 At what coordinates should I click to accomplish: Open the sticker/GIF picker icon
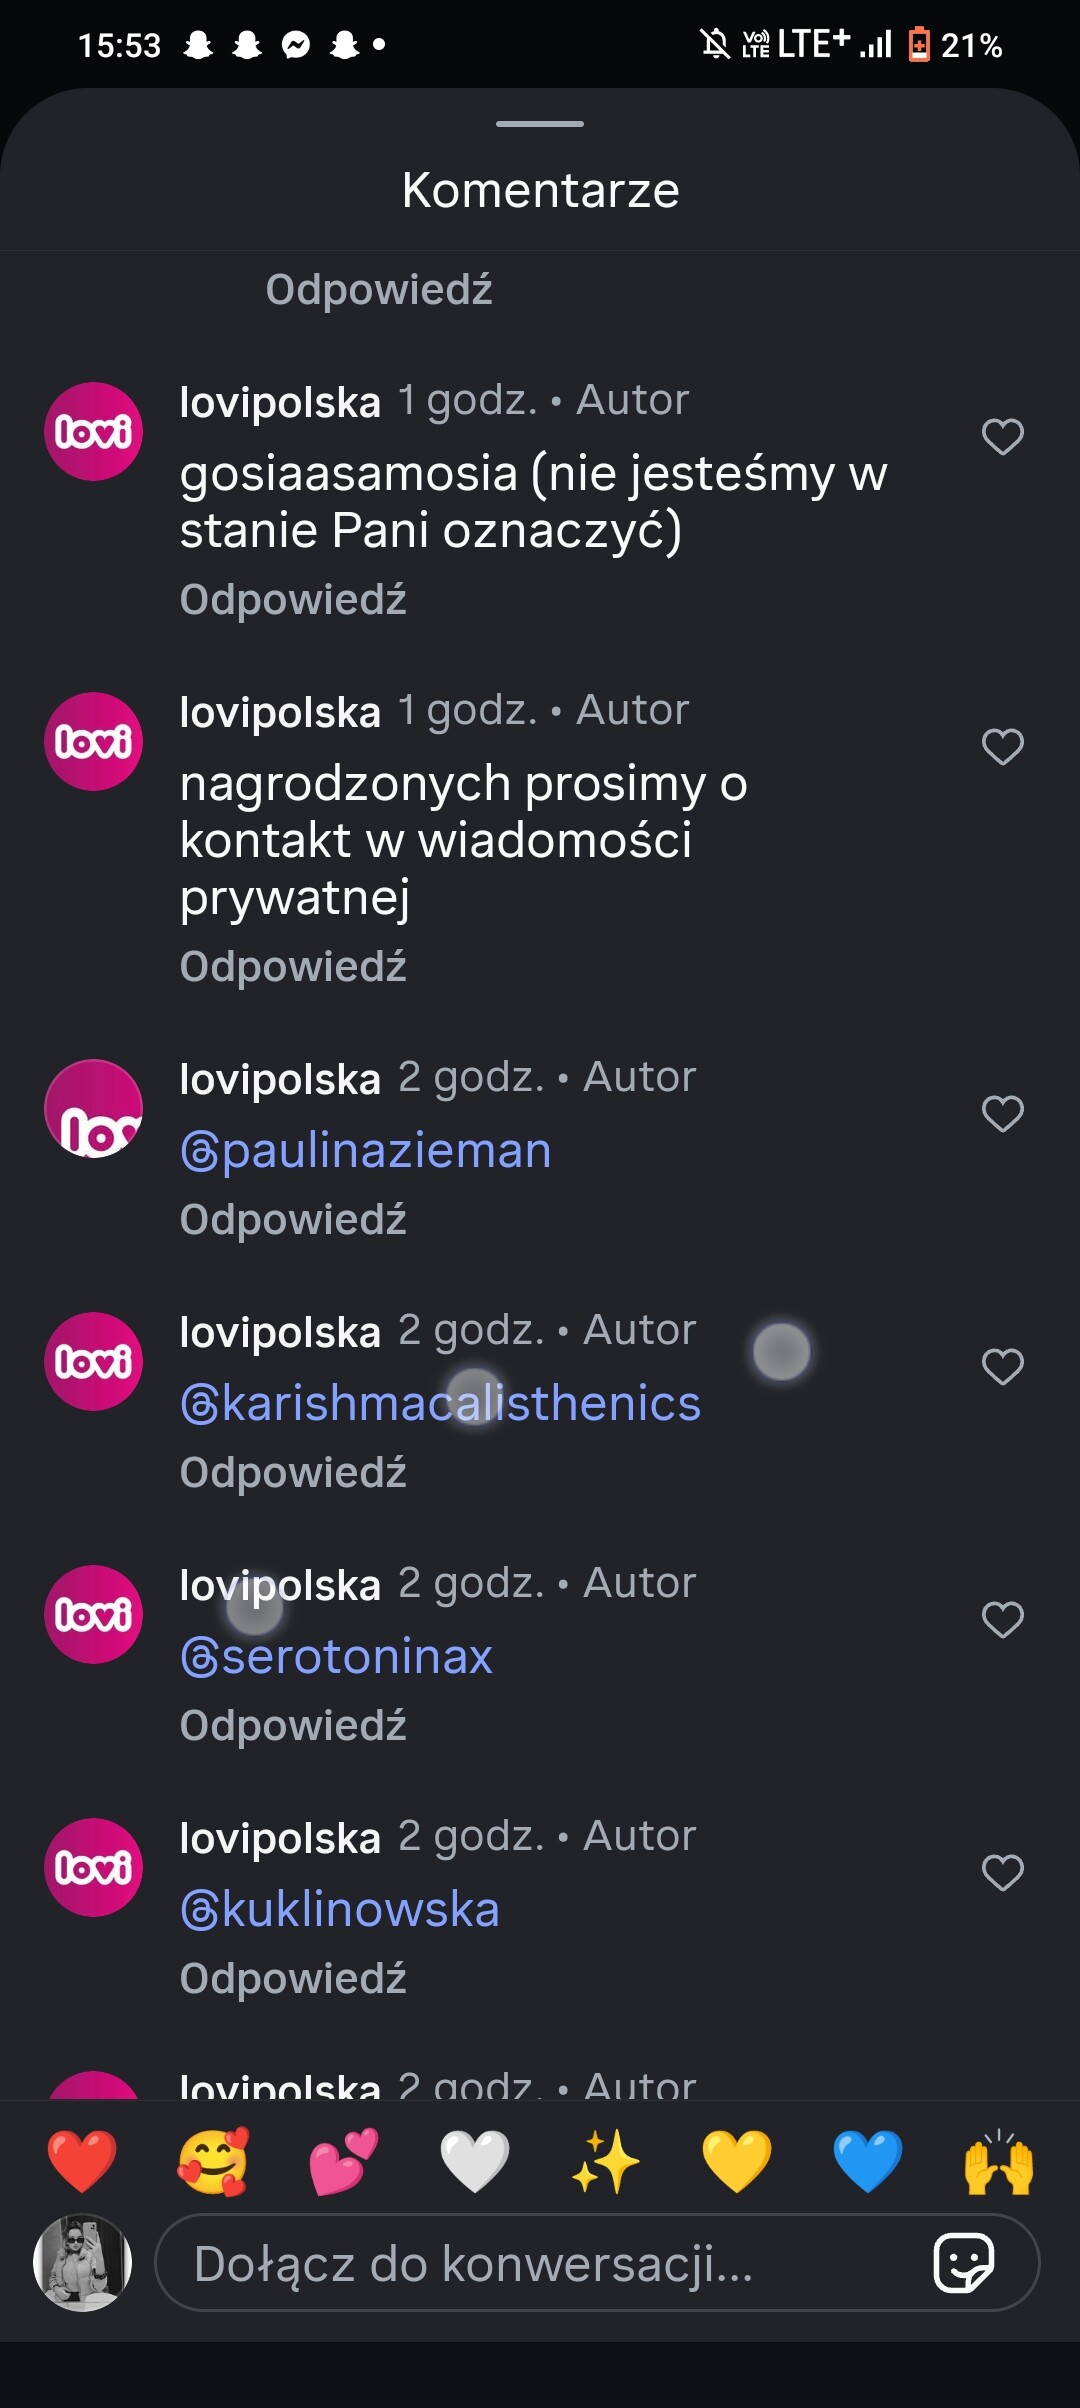[x=963, y=2262]
